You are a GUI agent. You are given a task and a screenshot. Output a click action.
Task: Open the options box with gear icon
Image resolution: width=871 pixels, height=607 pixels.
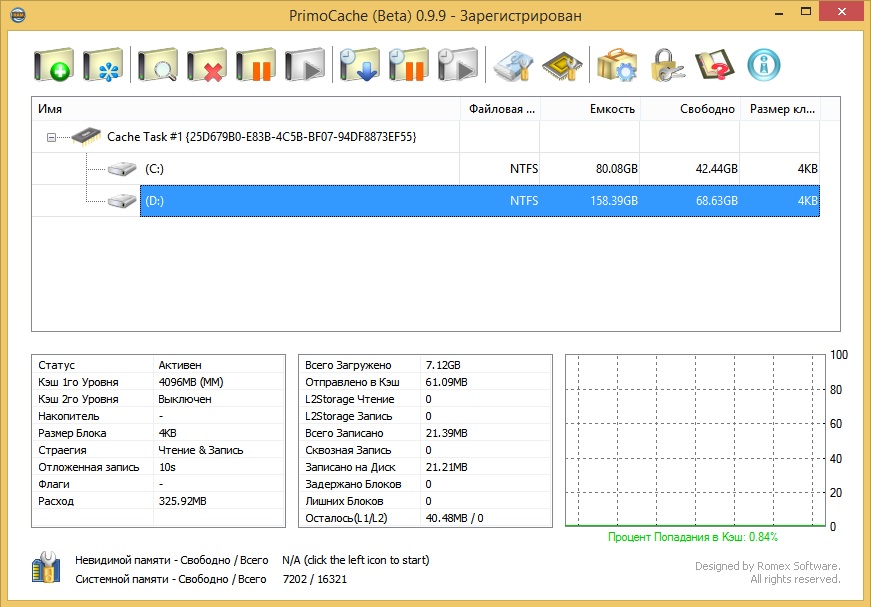click(x=617, y=65)
